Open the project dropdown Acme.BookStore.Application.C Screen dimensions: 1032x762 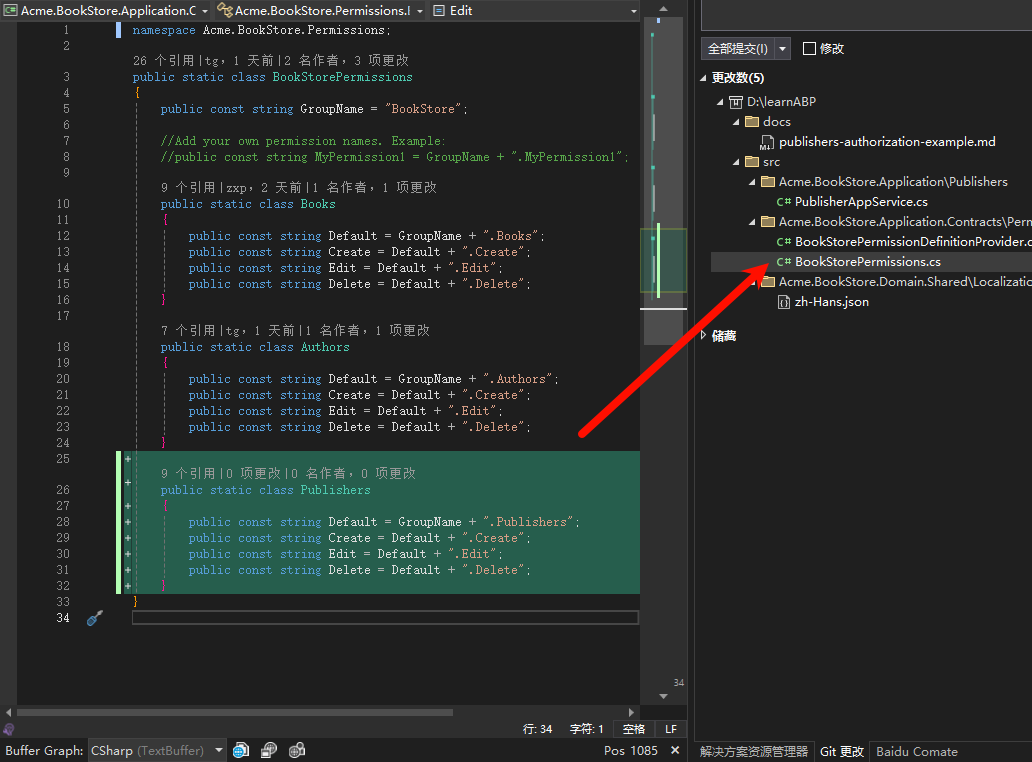click(205, 11)
